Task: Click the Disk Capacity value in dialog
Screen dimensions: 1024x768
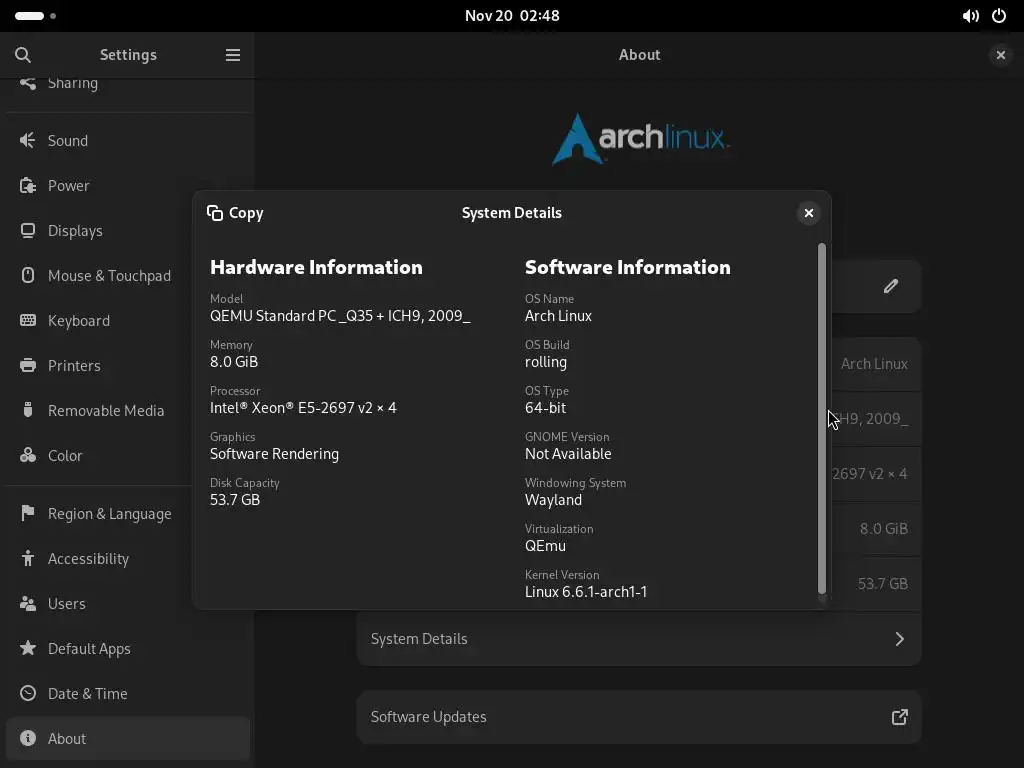Action: point(235,500)
